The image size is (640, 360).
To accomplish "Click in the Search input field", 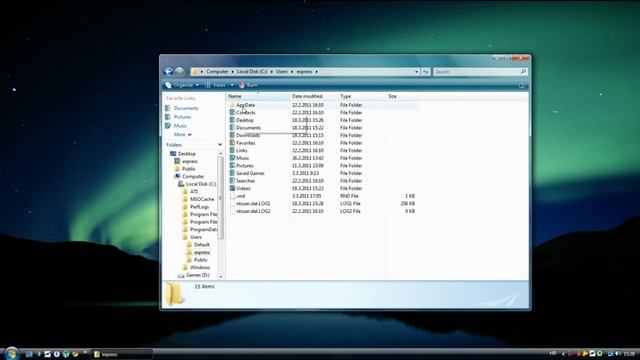I will click(x=476, y=72).
